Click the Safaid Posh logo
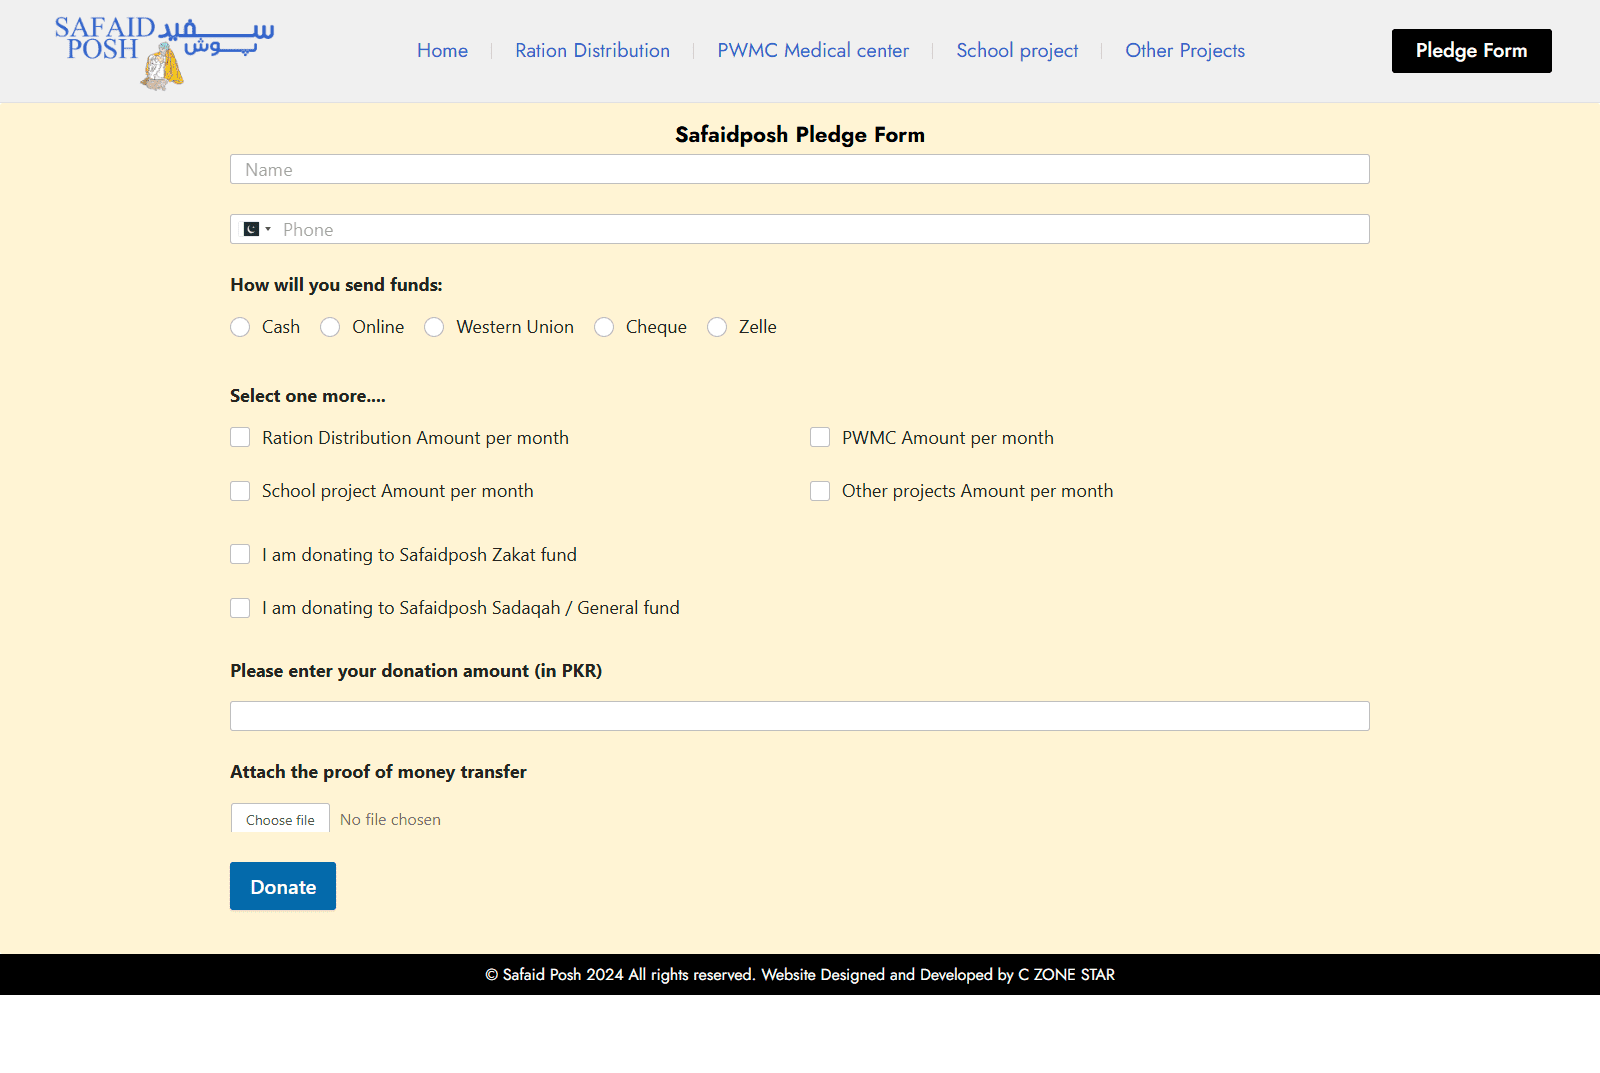The image size is (1600, 1073). coord(164,52)
